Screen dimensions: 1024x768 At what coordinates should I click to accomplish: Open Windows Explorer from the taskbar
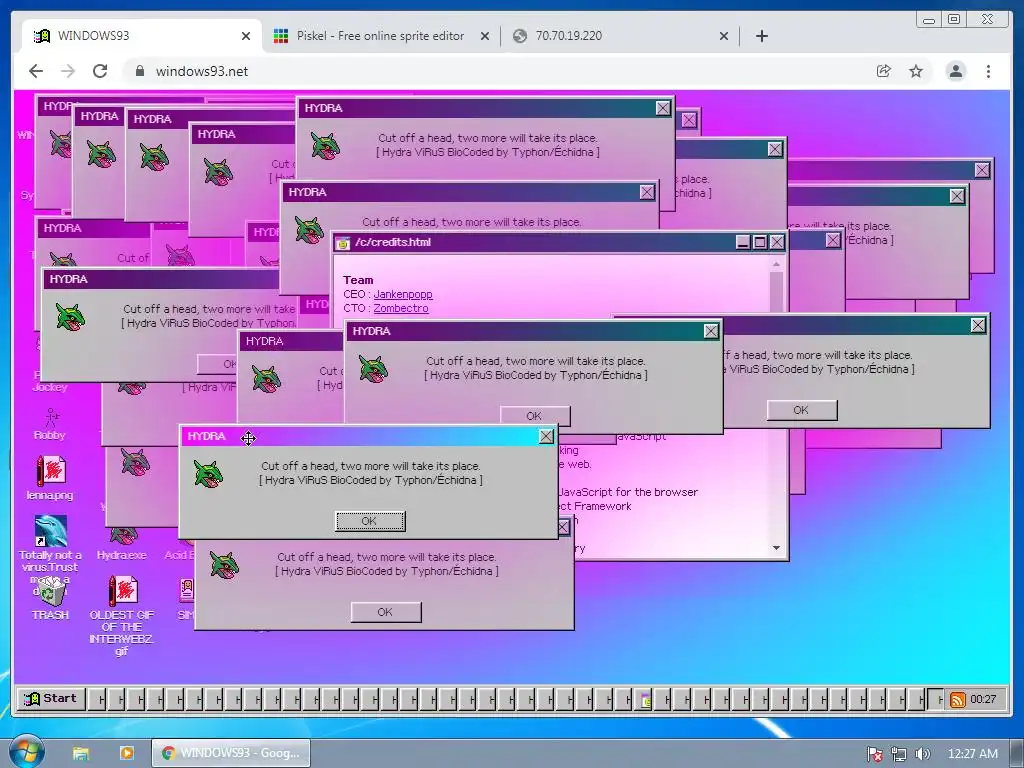coord(81,753)
